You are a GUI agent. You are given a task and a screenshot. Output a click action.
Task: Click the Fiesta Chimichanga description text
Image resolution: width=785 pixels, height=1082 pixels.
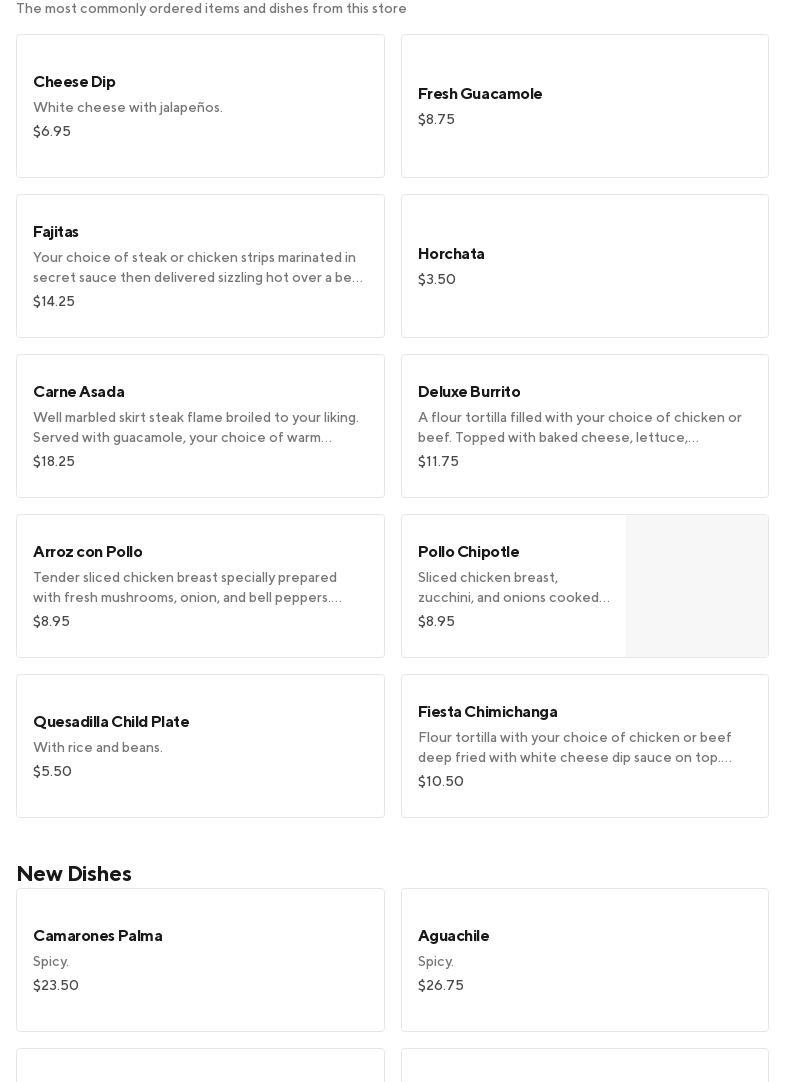[x=575, y=748]
